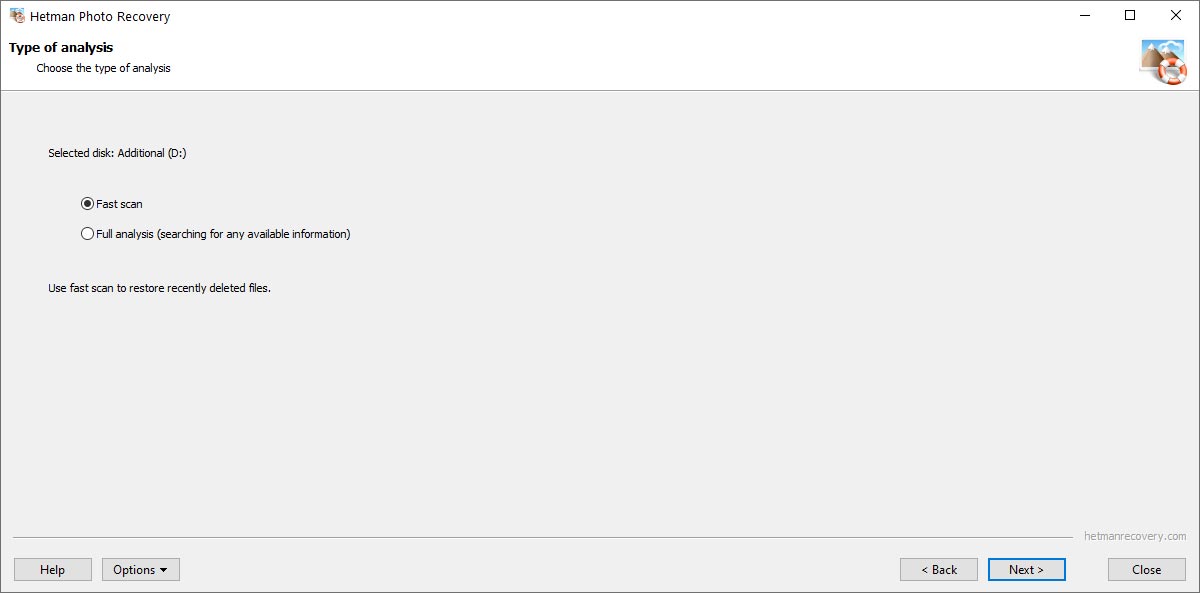The image size is (1200, 593).
Task: Proceed with the Next > button
Action: (1027, 570)
